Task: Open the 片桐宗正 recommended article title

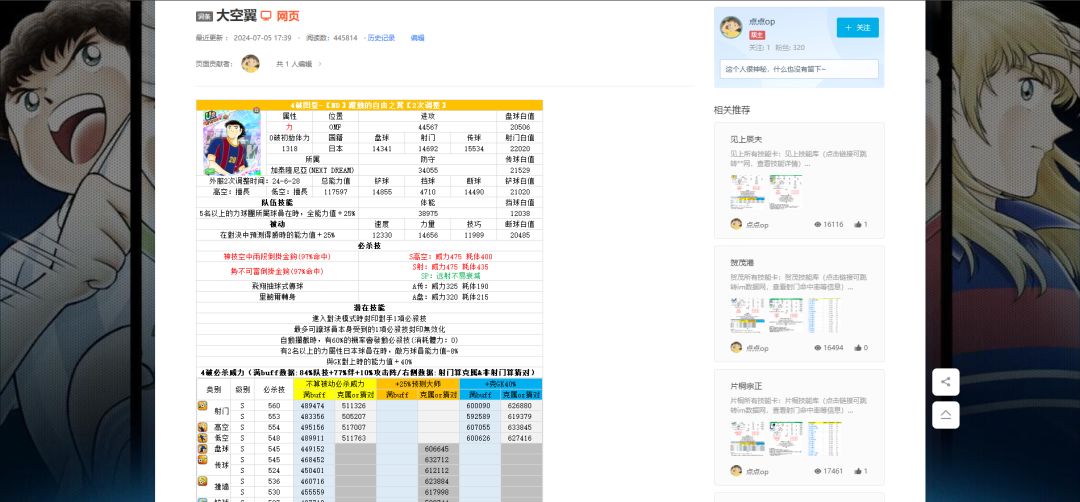Action: [x=746, y=386]
